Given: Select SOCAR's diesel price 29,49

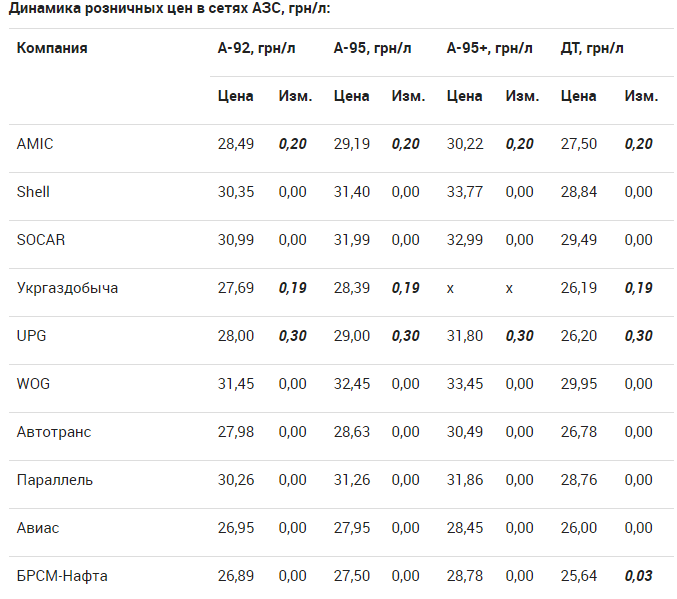Looking at the screenshot, I should [x=579, y=240].
